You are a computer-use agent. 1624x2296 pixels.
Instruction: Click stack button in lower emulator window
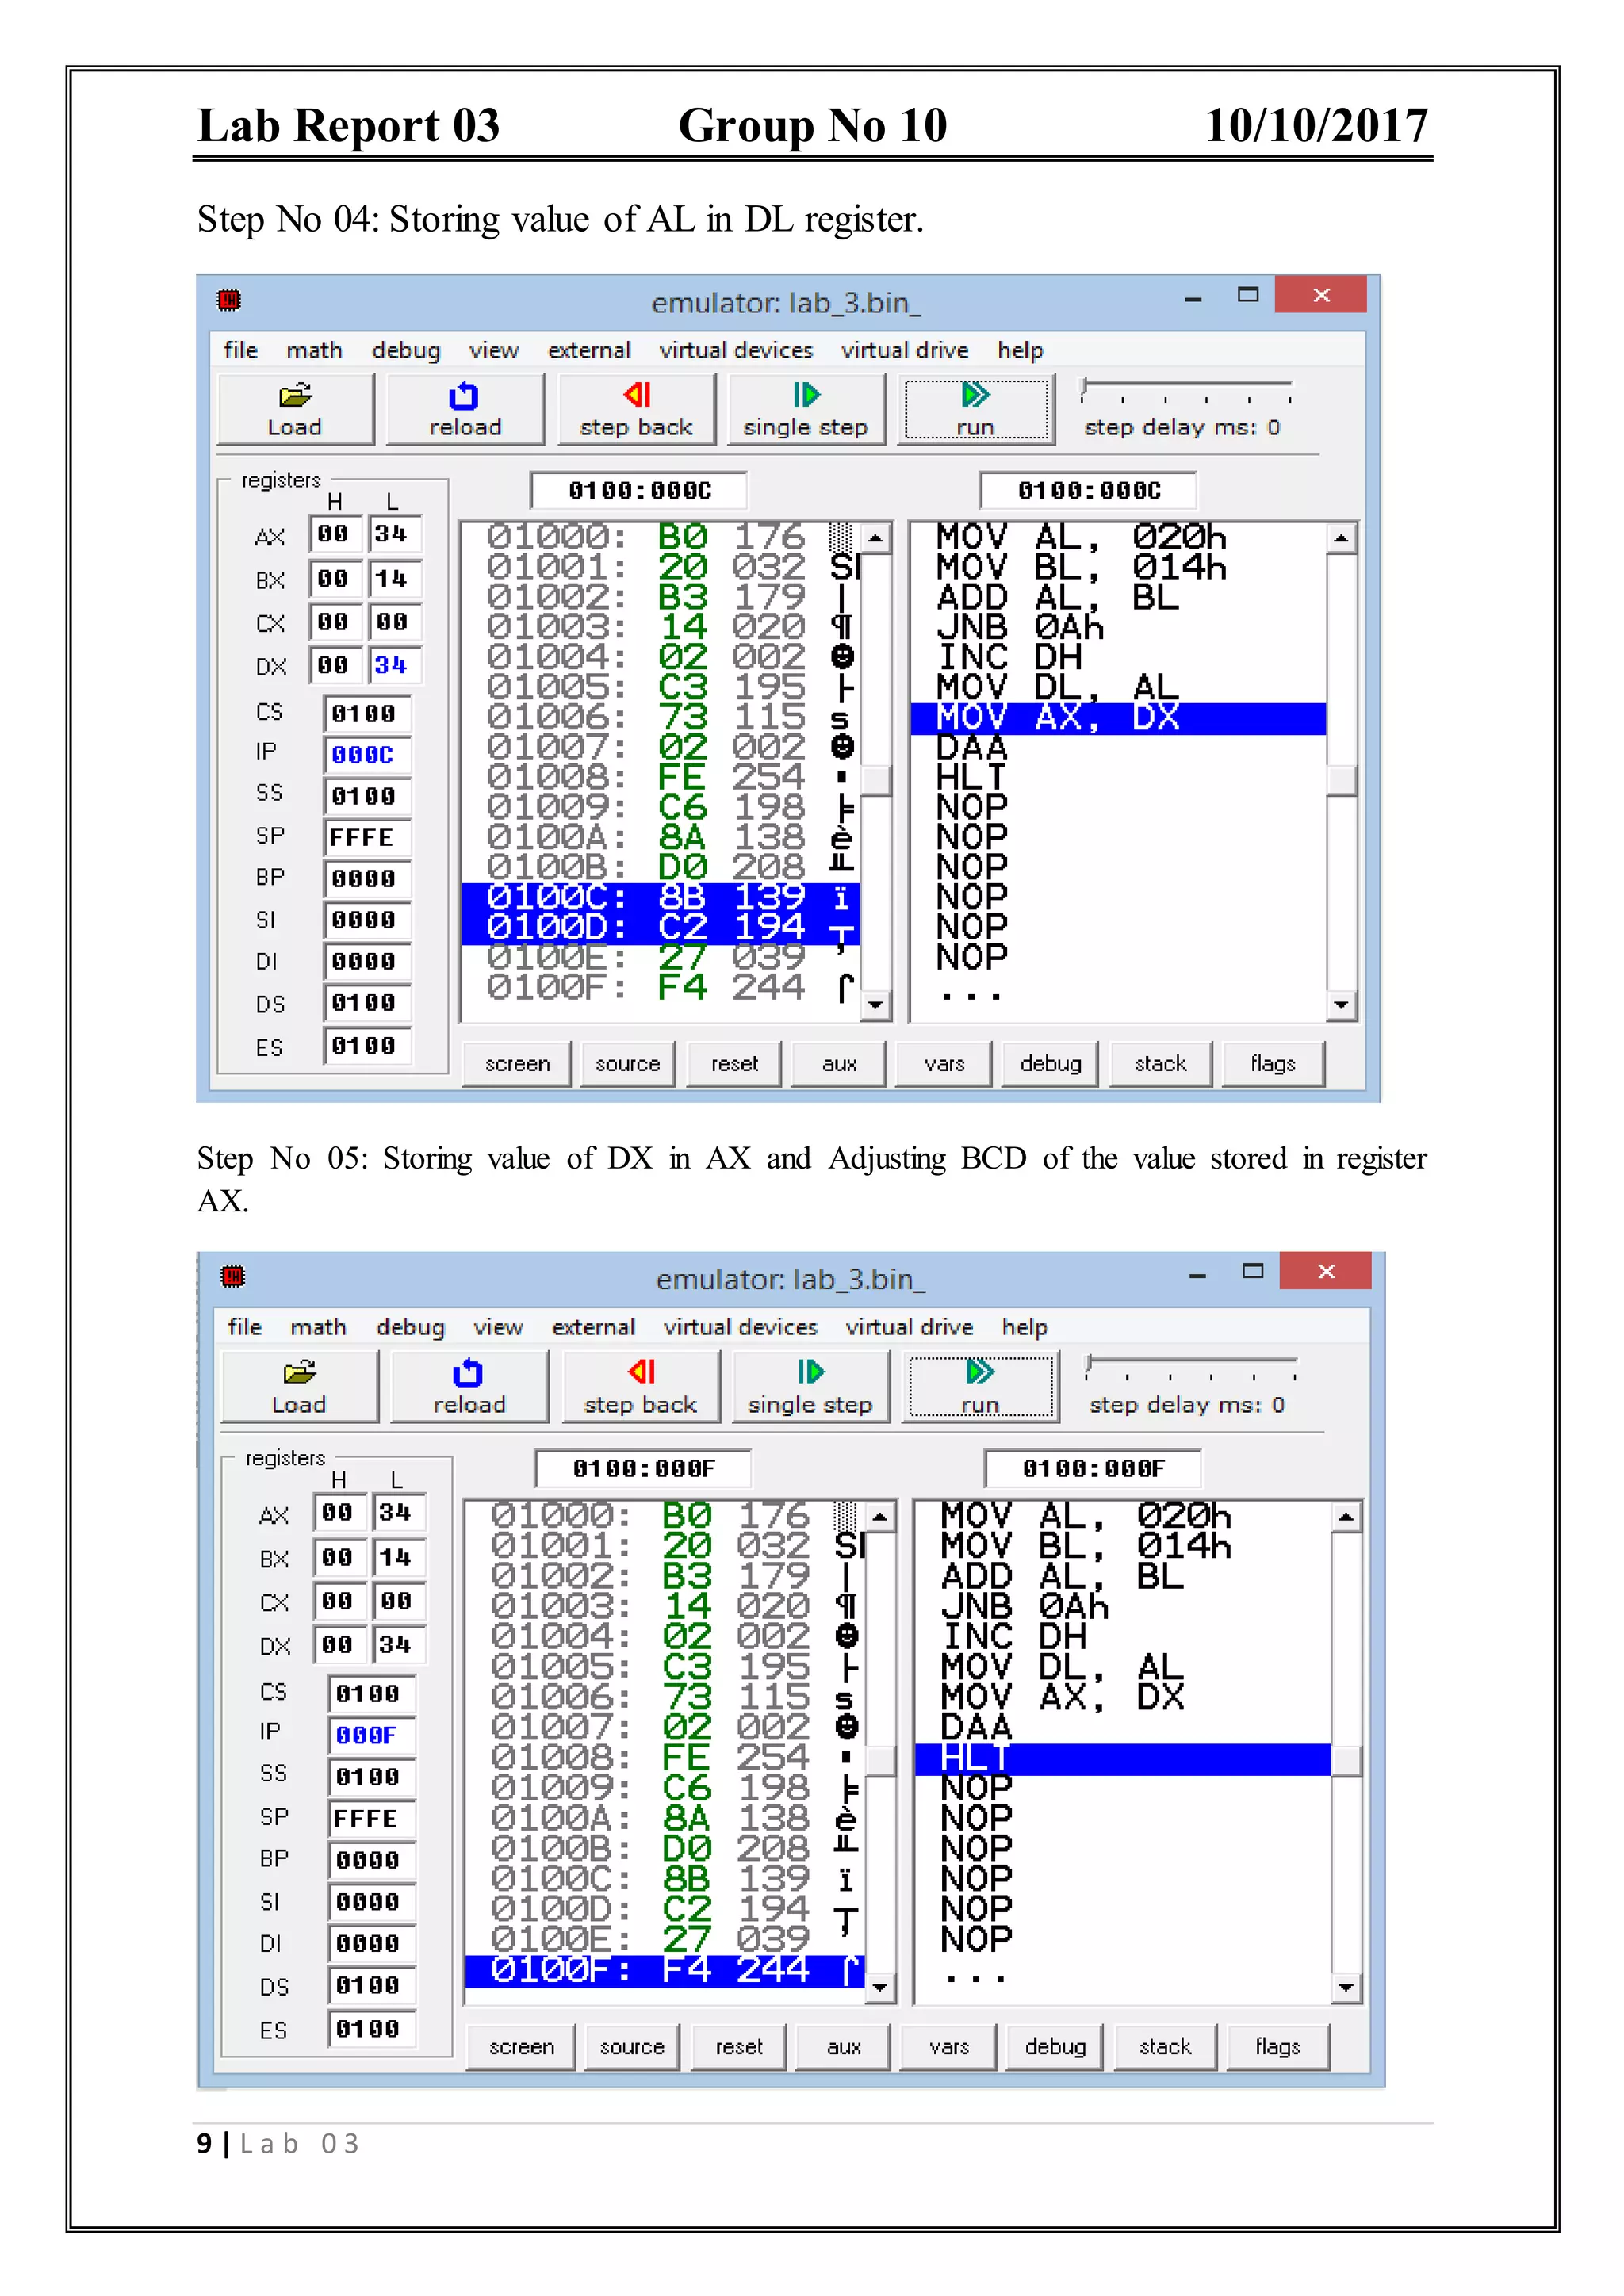tap(1165, 2047)
